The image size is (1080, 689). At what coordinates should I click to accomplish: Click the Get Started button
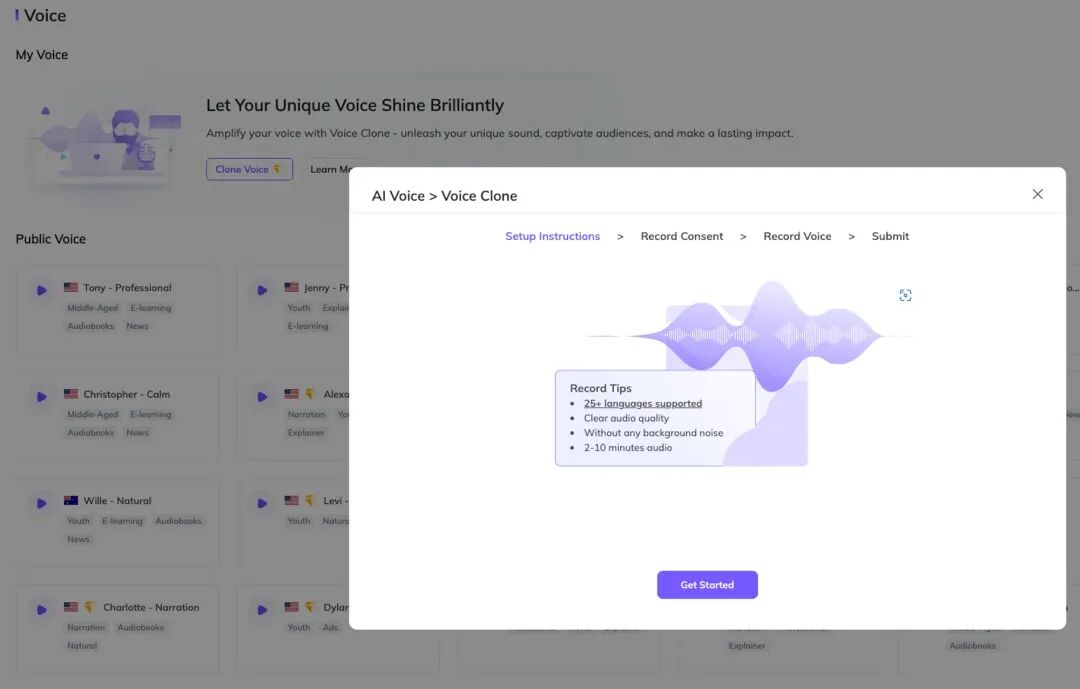click(707, 585)
